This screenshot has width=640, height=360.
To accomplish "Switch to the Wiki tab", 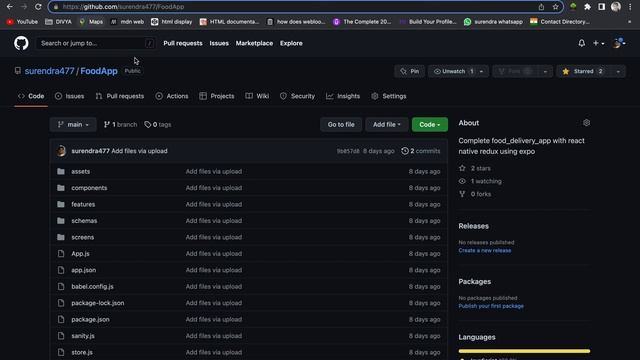I will (x=257, y=96).
